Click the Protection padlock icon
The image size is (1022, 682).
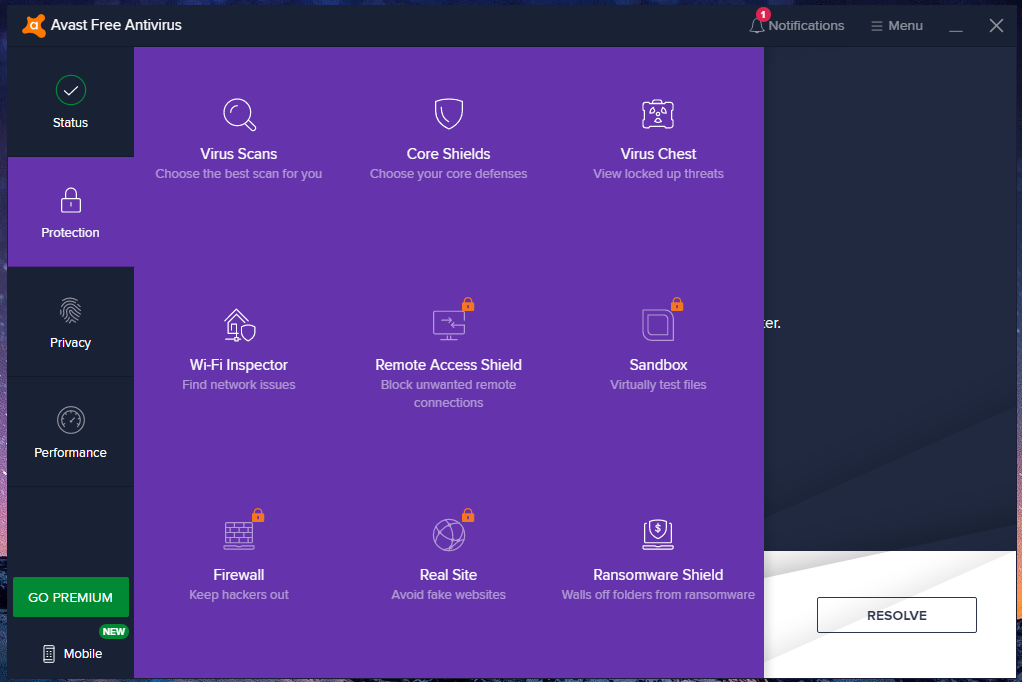(70, 200)
